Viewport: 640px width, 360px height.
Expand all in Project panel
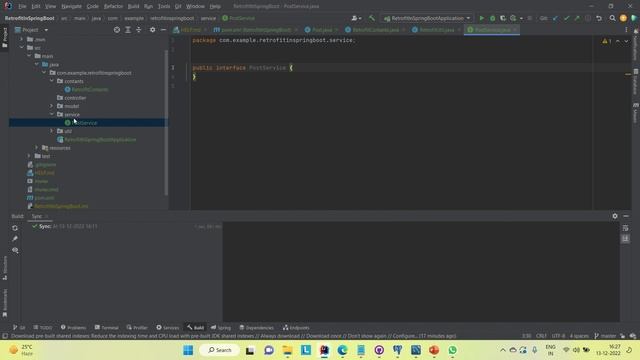point(128,30)
